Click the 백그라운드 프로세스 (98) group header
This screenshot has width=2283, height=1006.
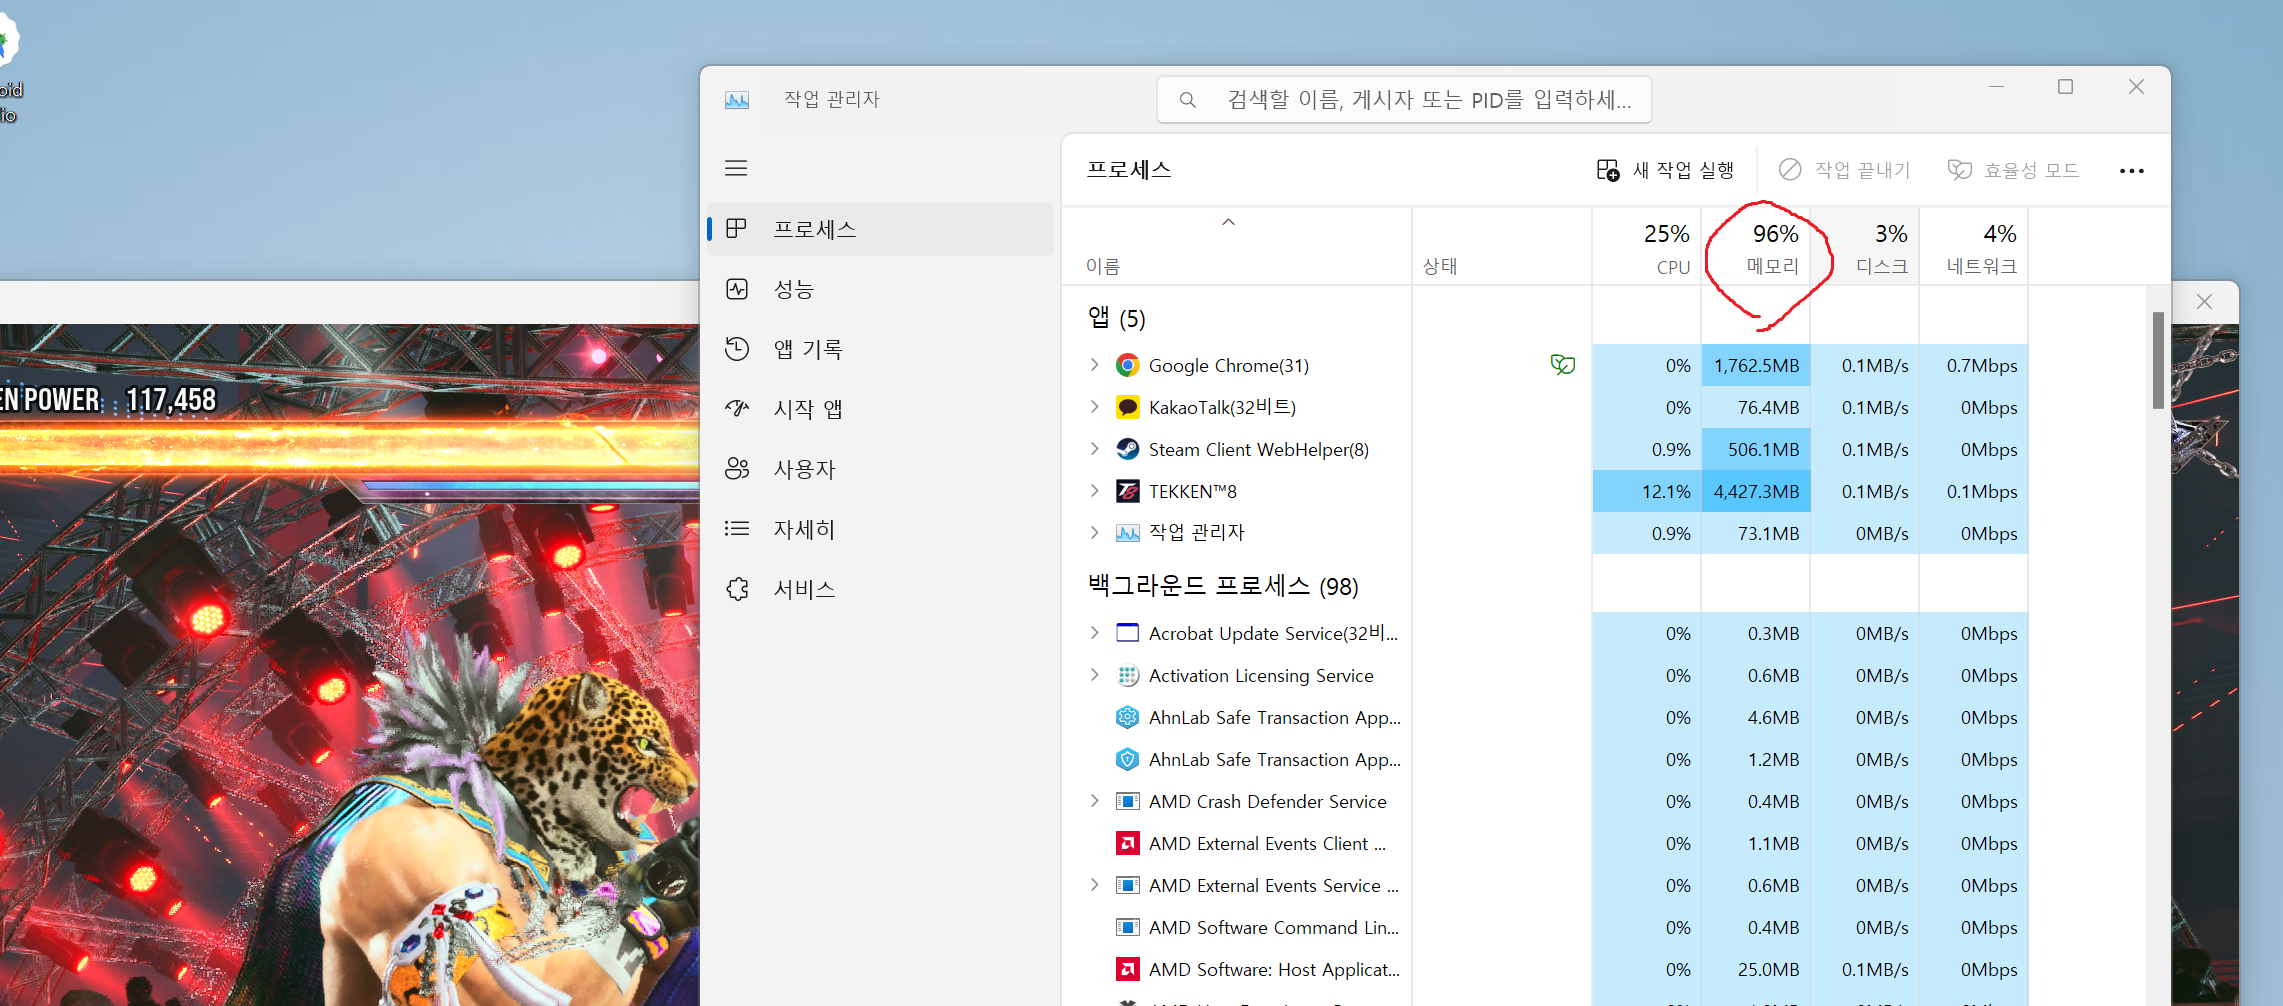coord(1223,586)
